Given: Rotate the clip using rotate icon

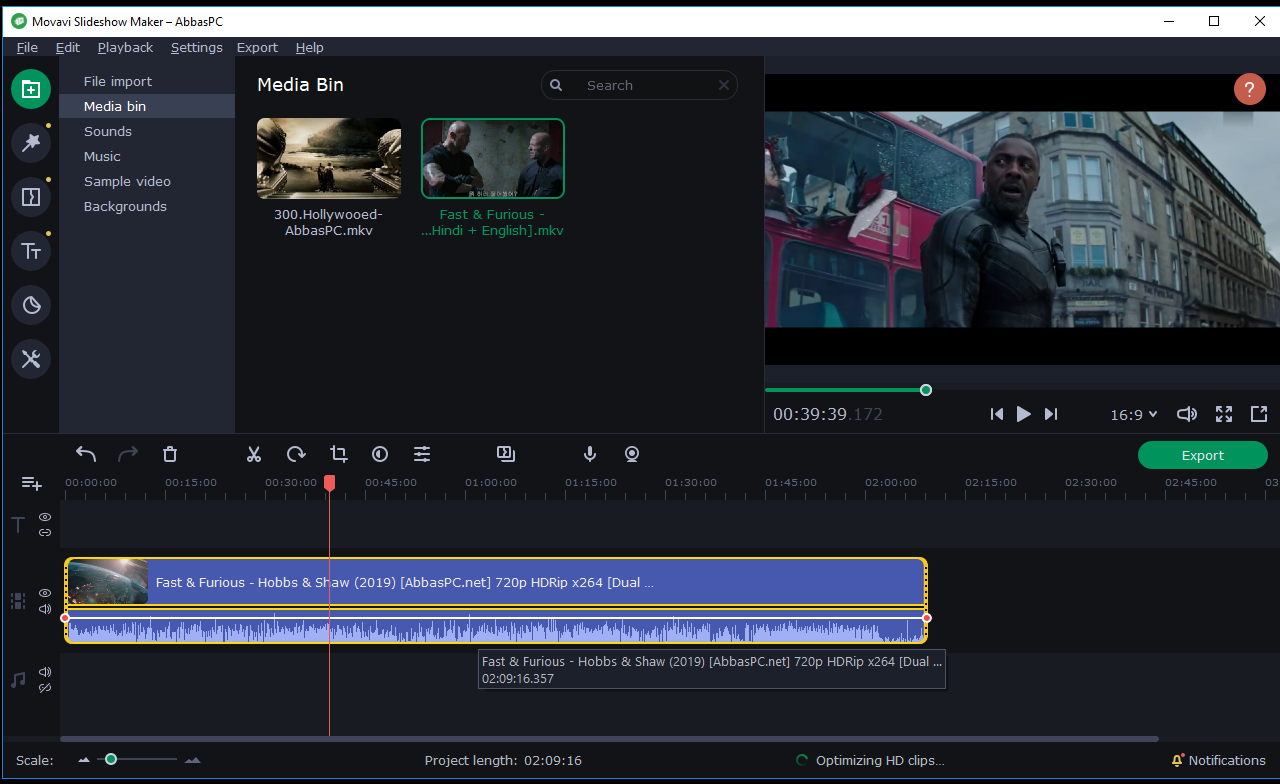Looking at the screenshot, I should [x=296, y=454].
